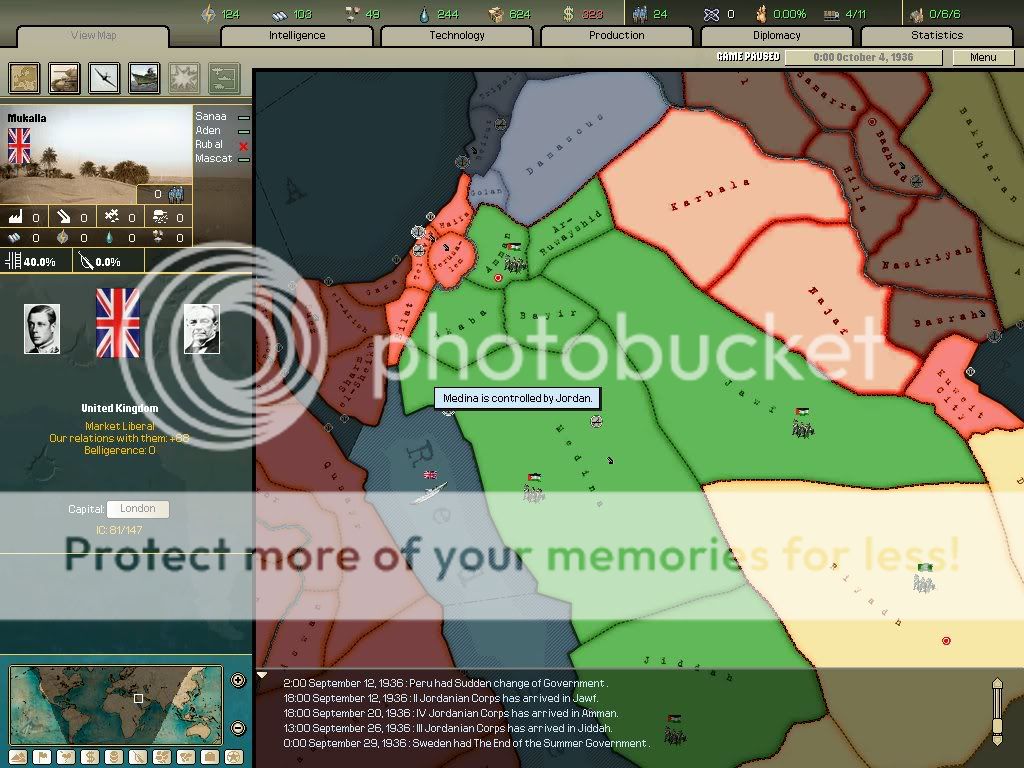
Task: Select the naval units warship icon
Action: pos(145,78)
